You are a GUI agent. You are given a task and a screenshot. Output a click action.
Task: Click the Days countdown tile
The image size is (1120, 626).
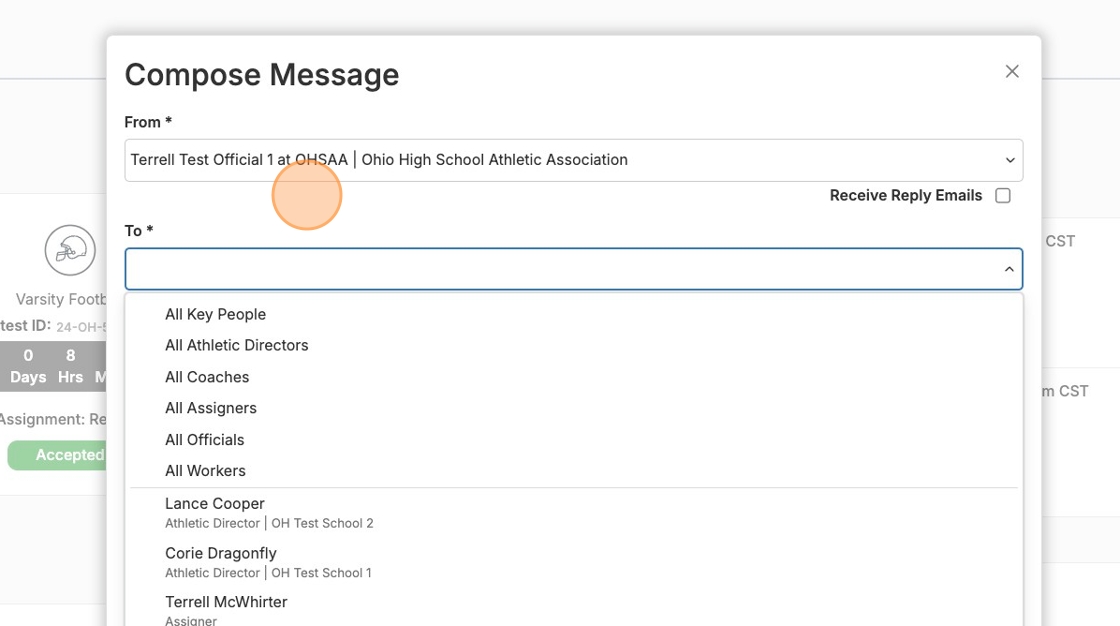[28, 366]
